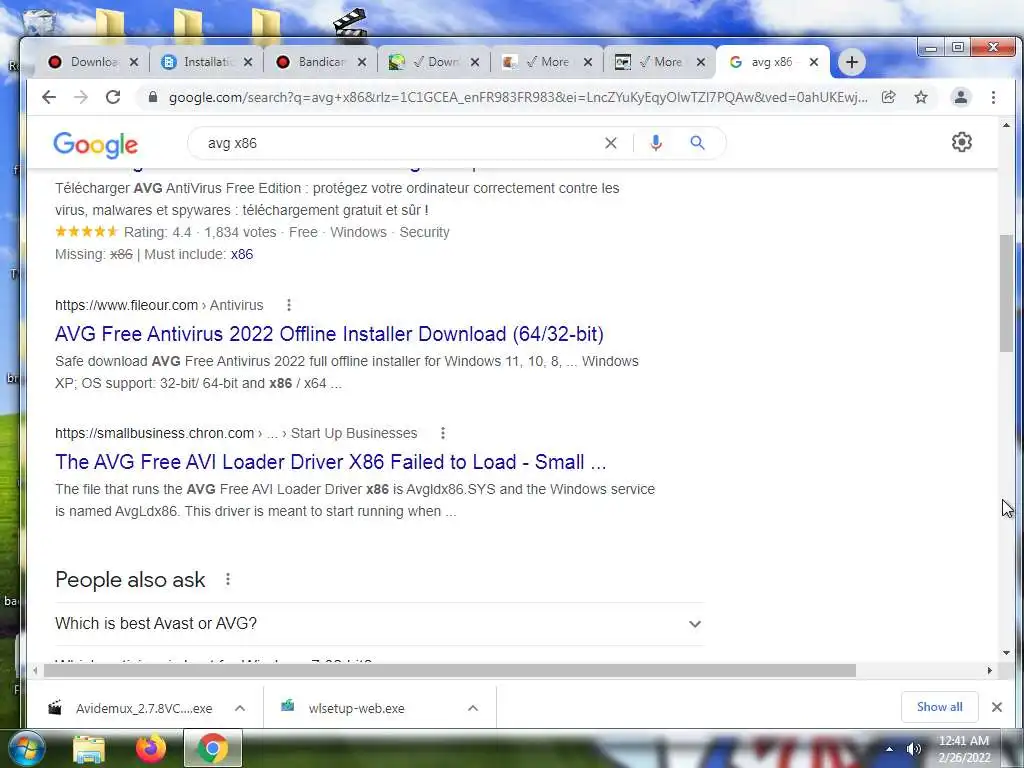Go back to previous page in Chrome

[x=49, y=97]
